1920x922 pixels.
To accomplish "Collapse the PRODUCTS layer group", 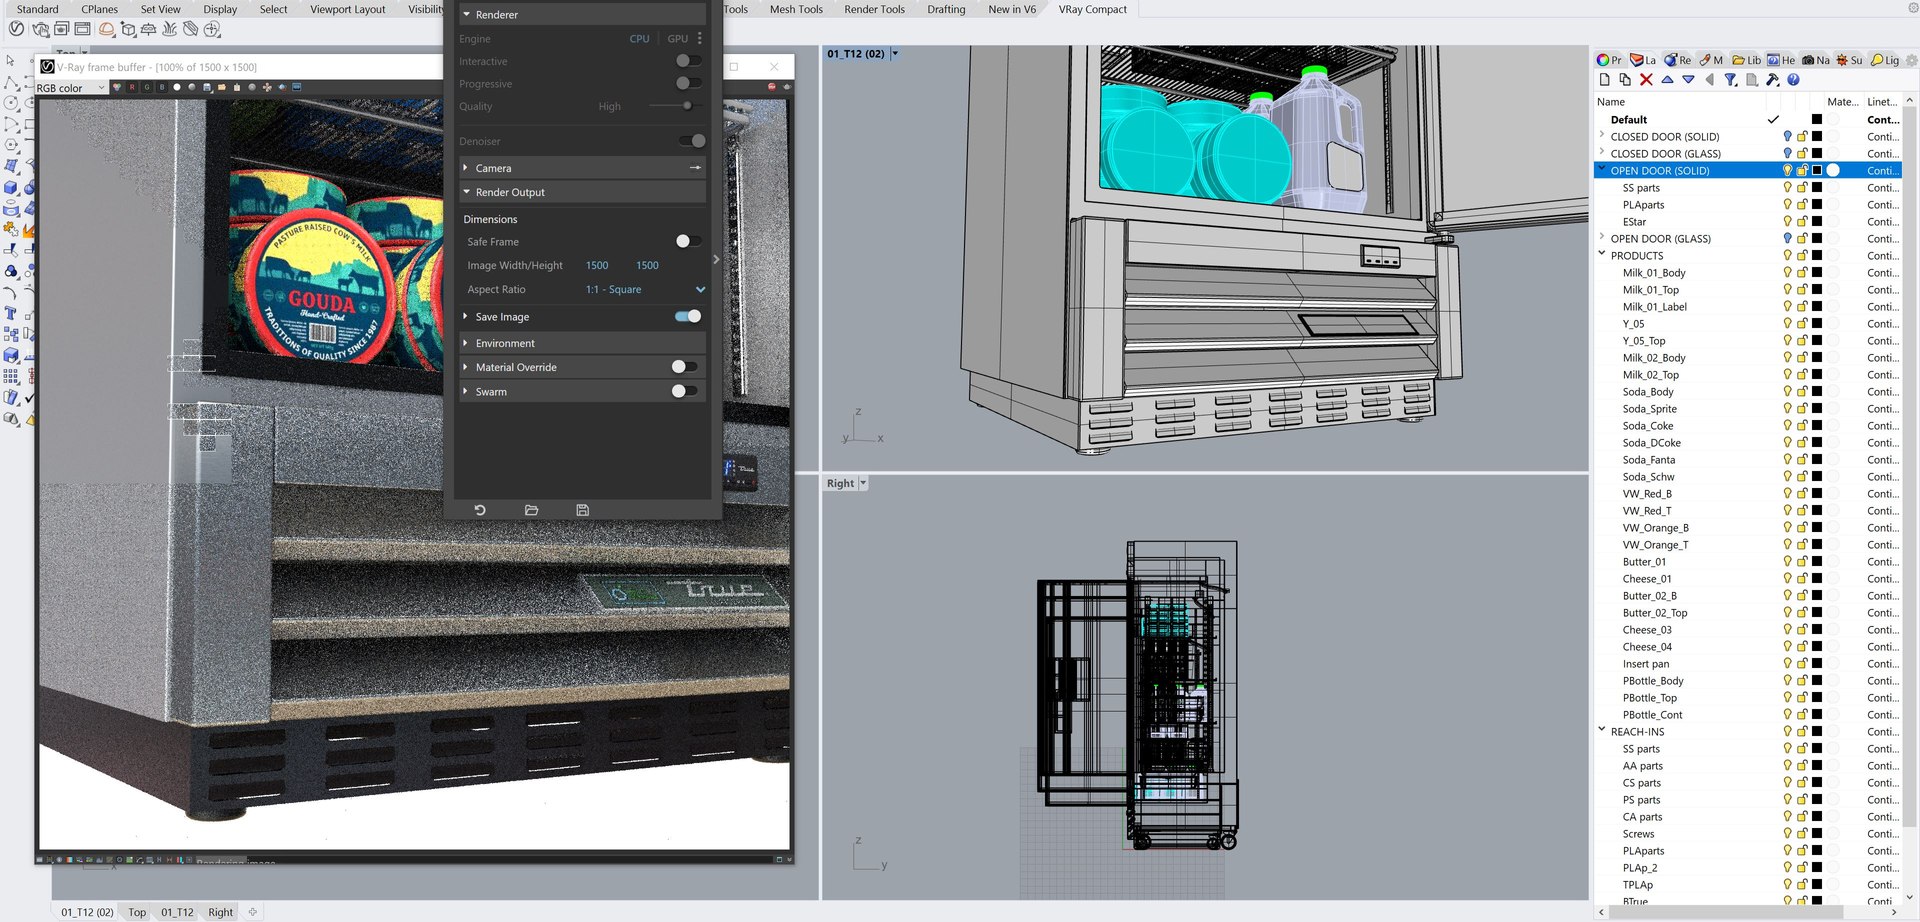I will coord(1602,254).
